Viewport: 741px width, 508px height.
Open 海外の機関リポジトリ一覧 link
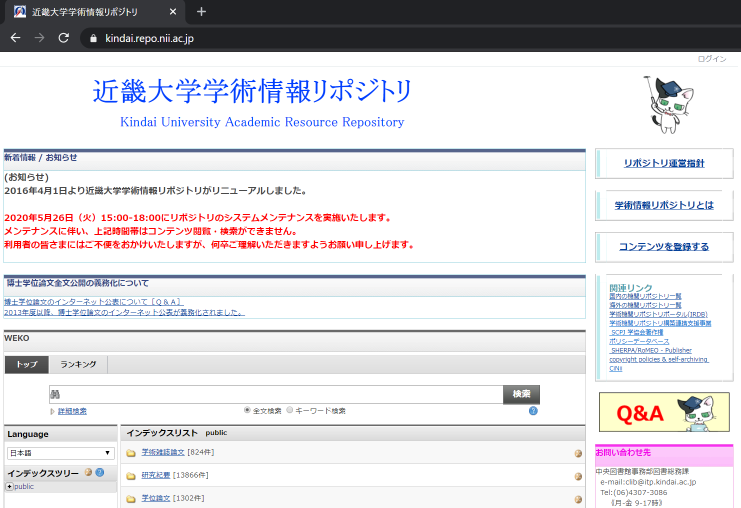(645, 305)
